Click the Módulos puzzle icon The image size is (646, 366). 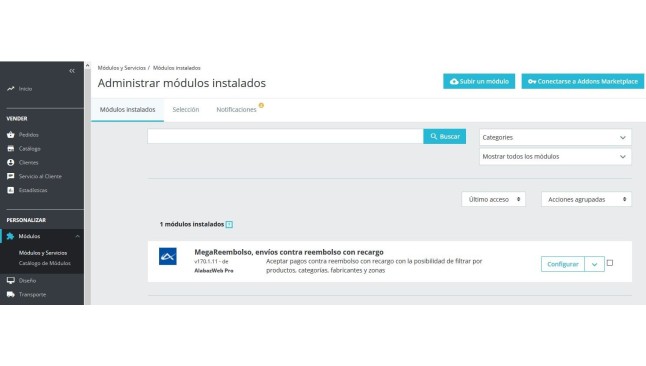[10, 236]
